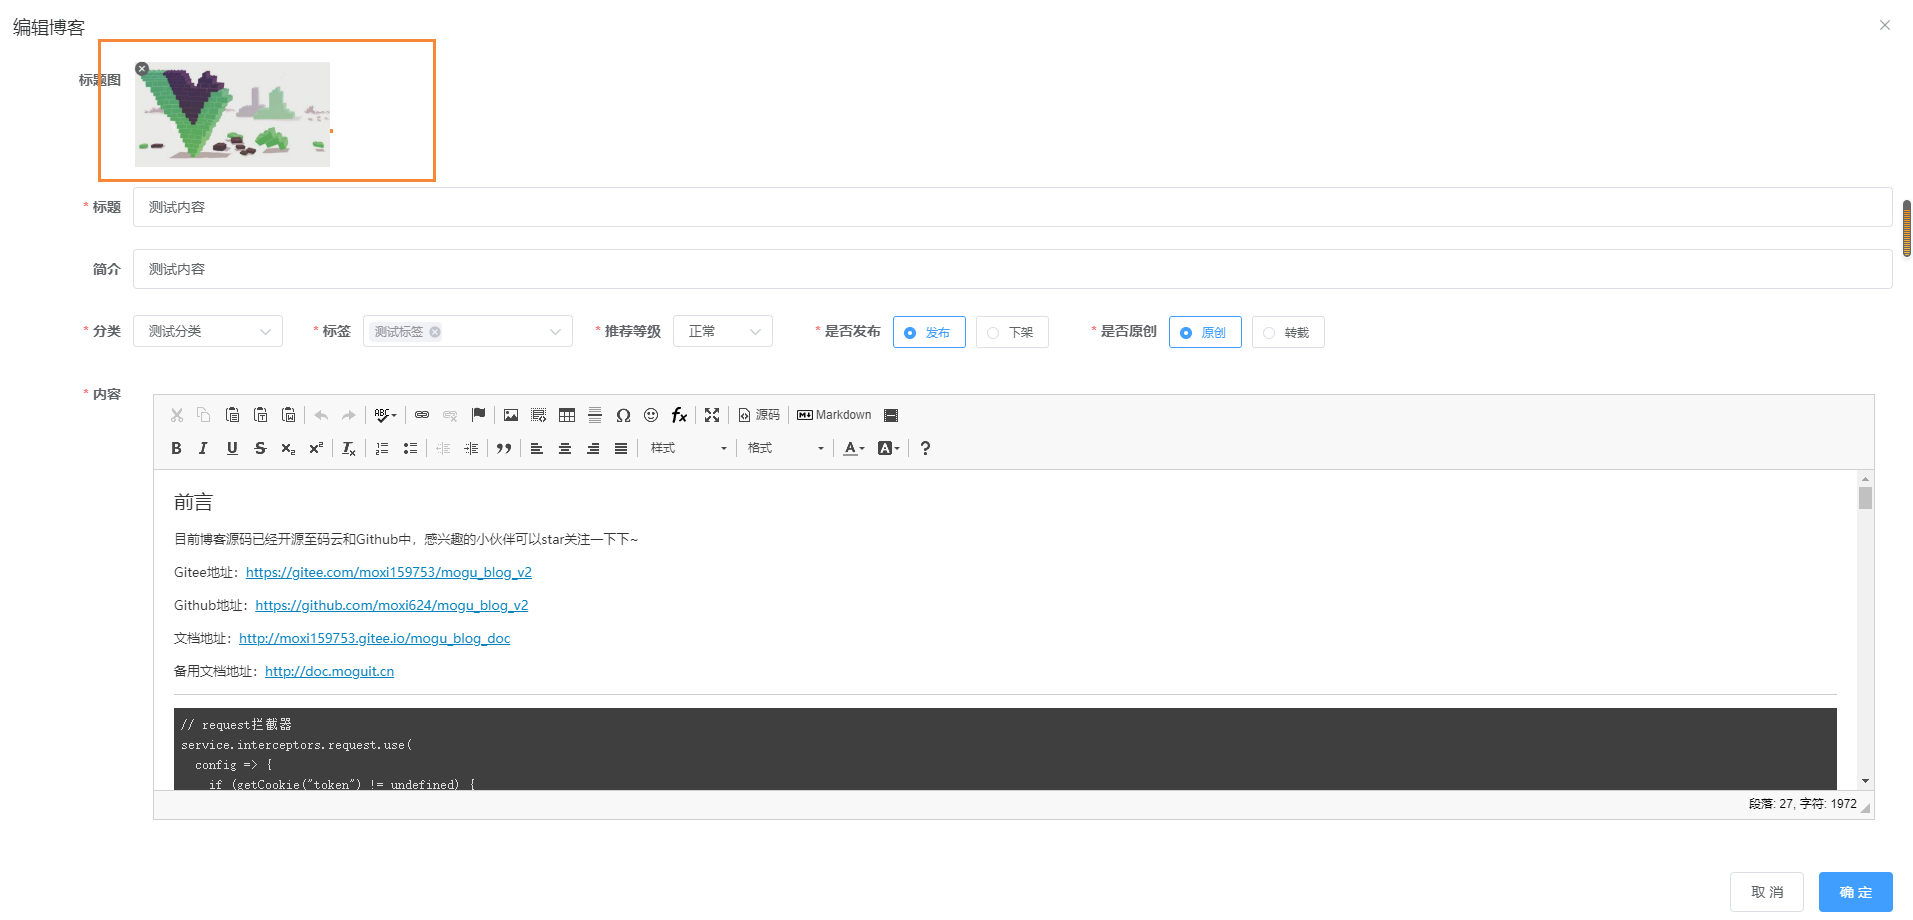
Task: Toggle bold formatting
Action: [176, 448]
